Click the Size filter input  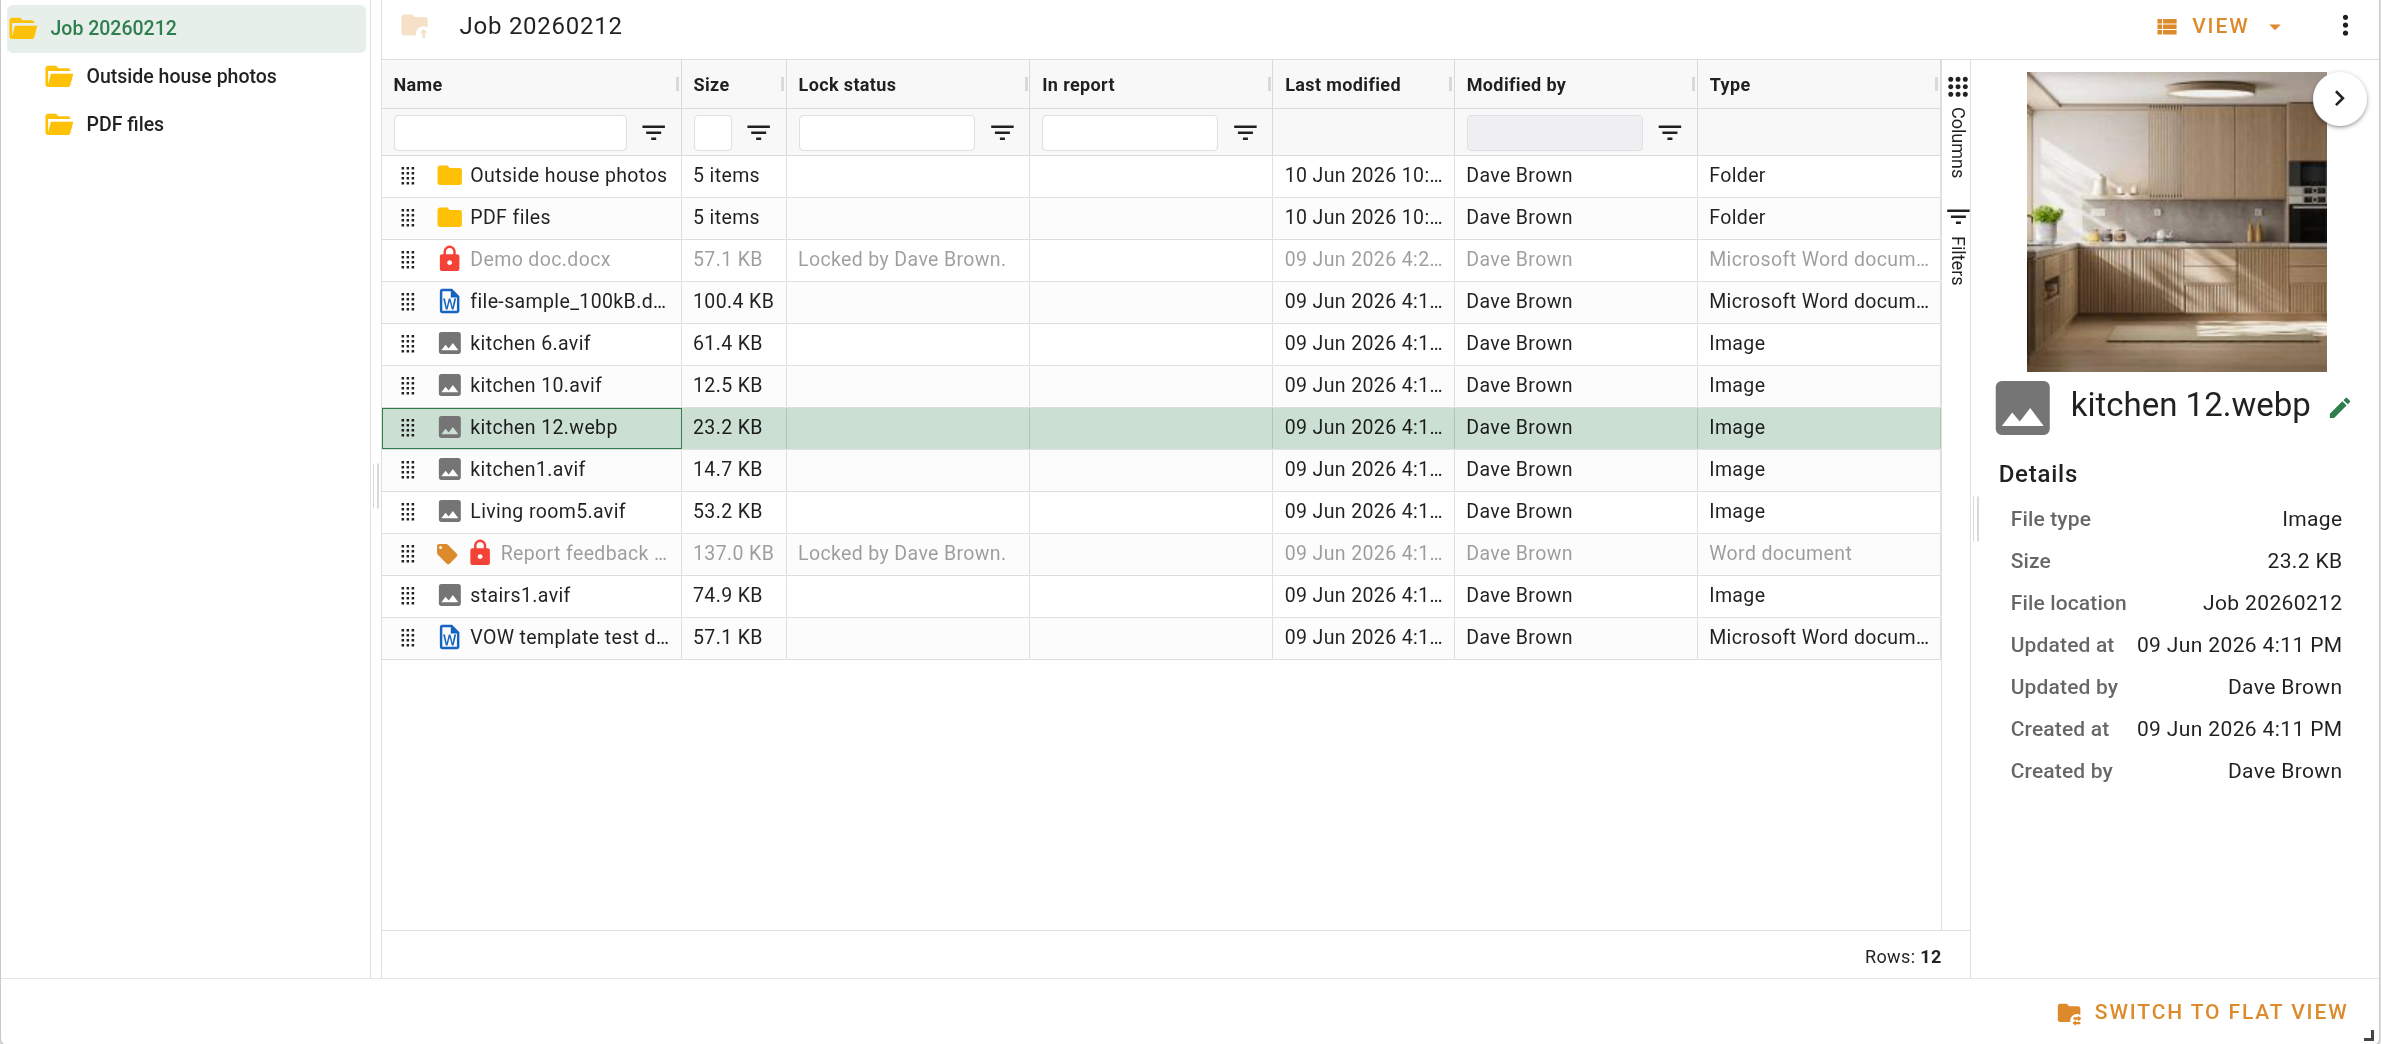click(x=712, y=132)
